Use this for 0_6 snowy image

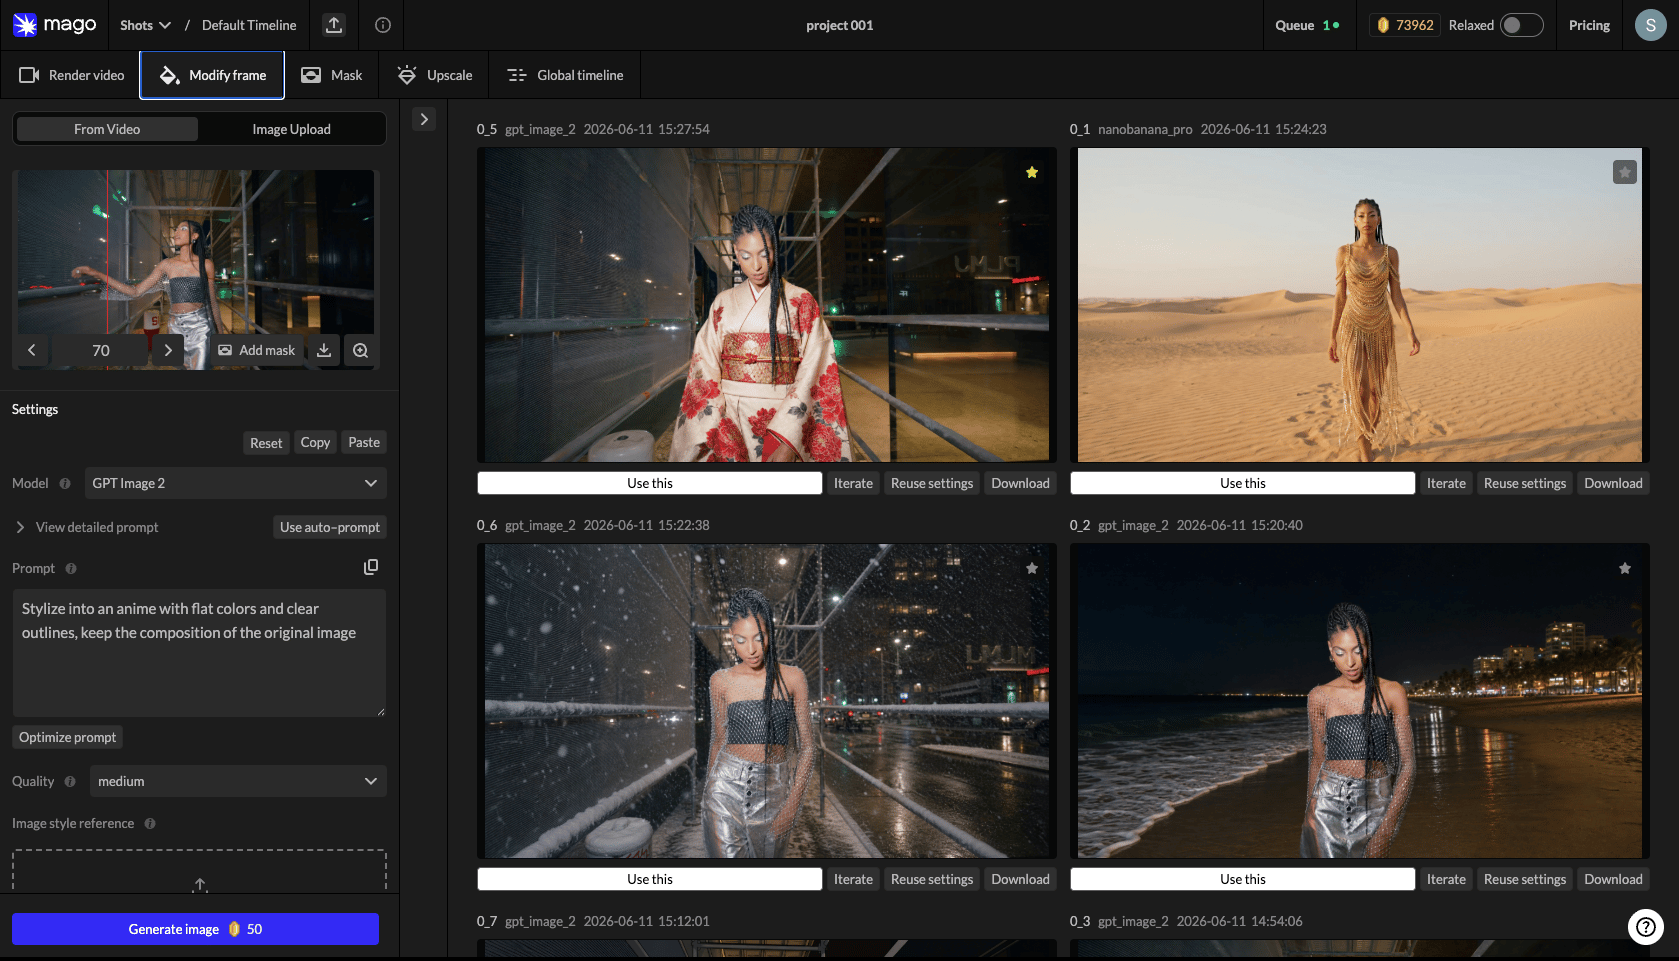tap(650, 879)
